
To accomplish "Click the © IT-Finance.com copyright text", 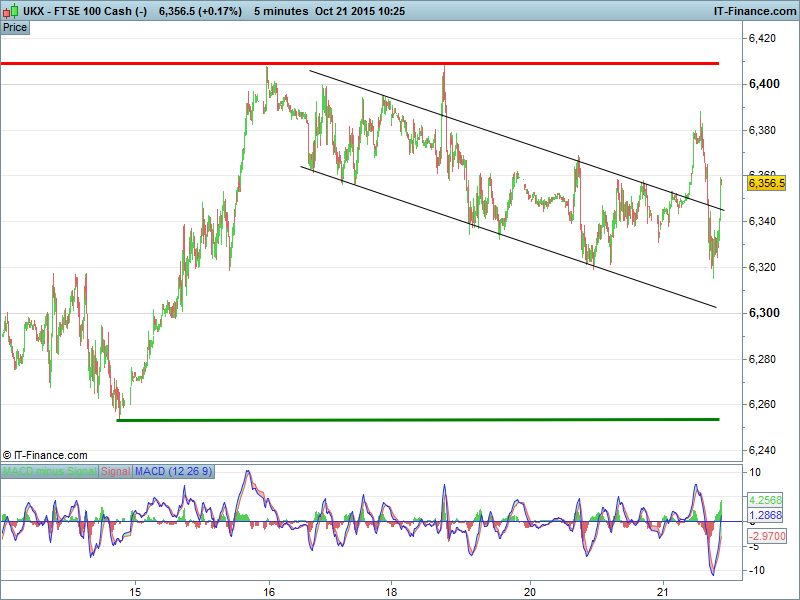I will (45, 455).
